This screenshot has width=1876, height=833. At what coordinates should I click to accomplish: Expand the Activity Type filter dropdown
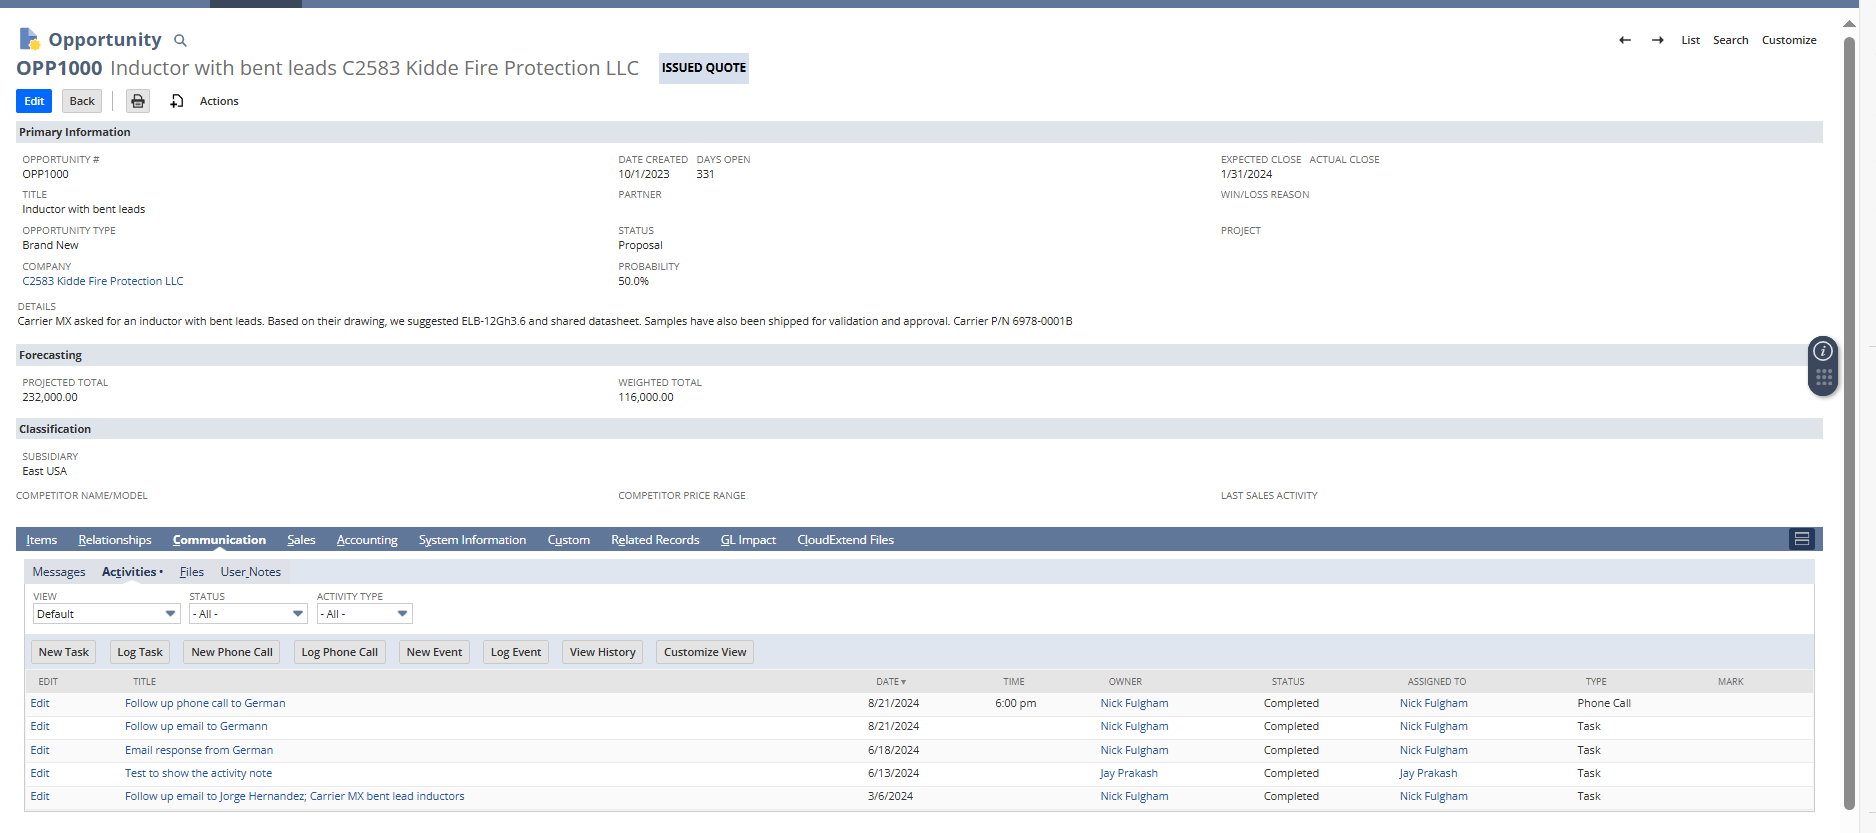click(x=364, y=614)
